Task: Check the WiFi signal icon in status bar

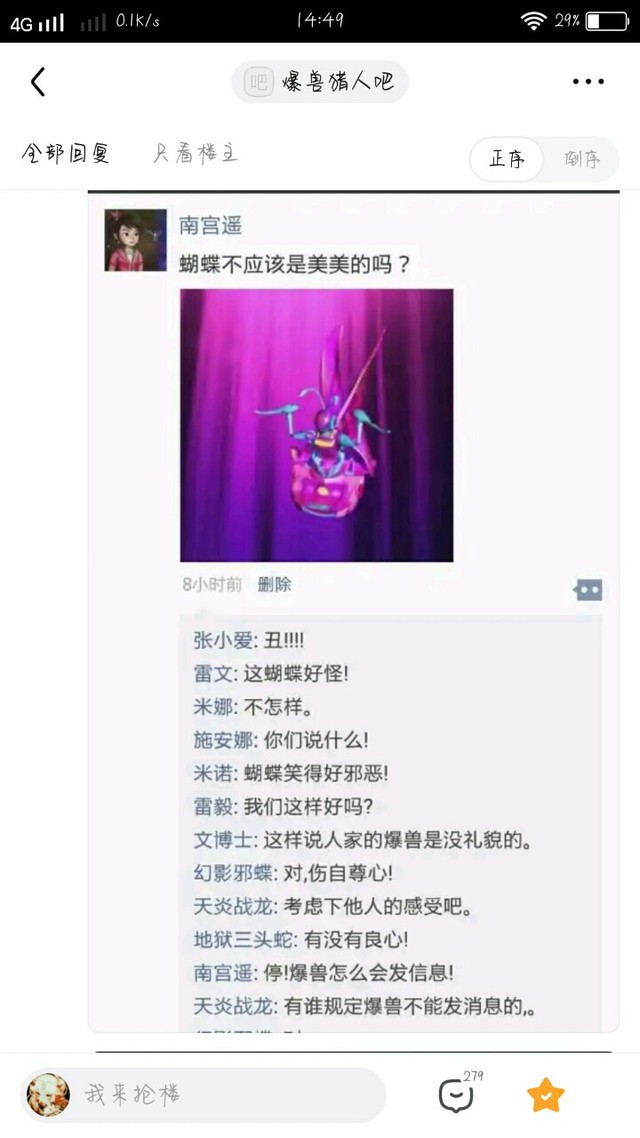Action: click(x=533, y=21)
